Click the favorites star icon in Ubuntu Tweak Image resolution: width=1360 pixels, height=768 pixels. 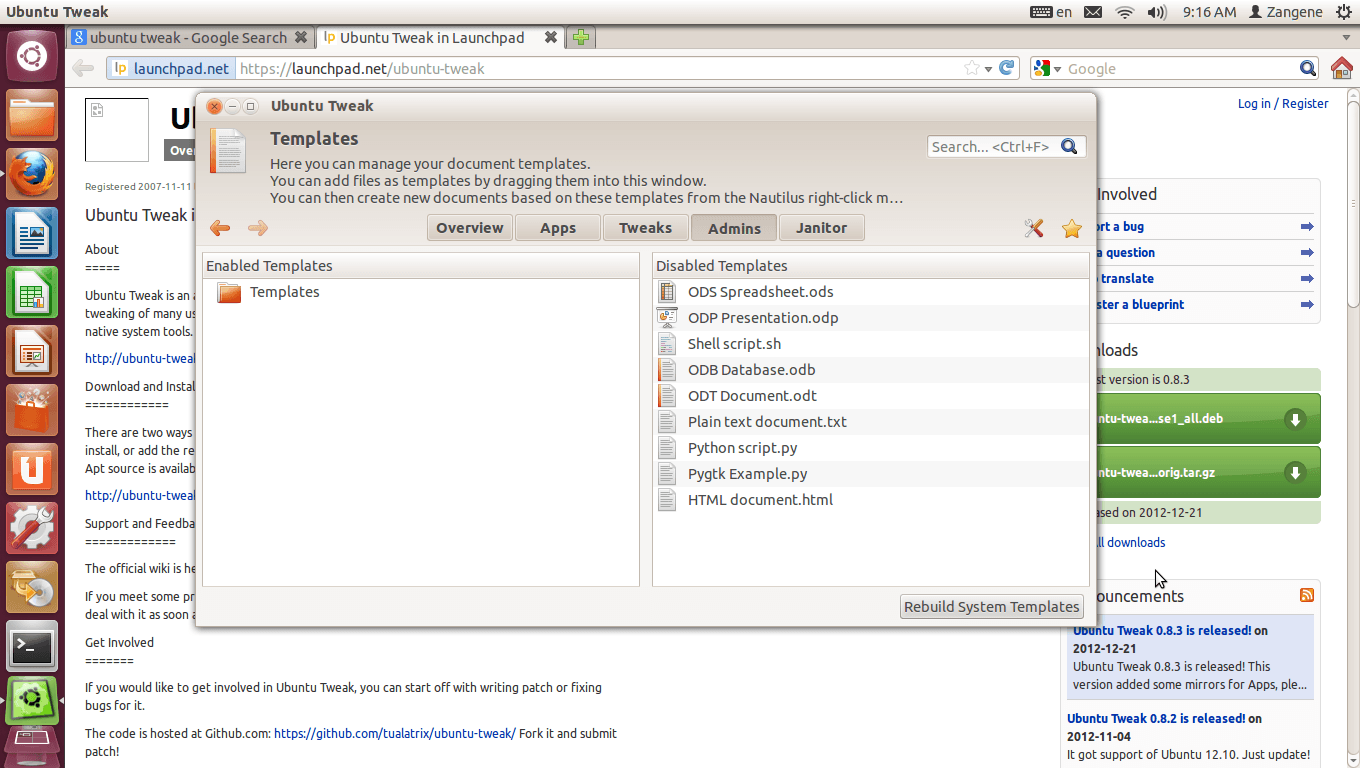click(x=1072, y=228)
